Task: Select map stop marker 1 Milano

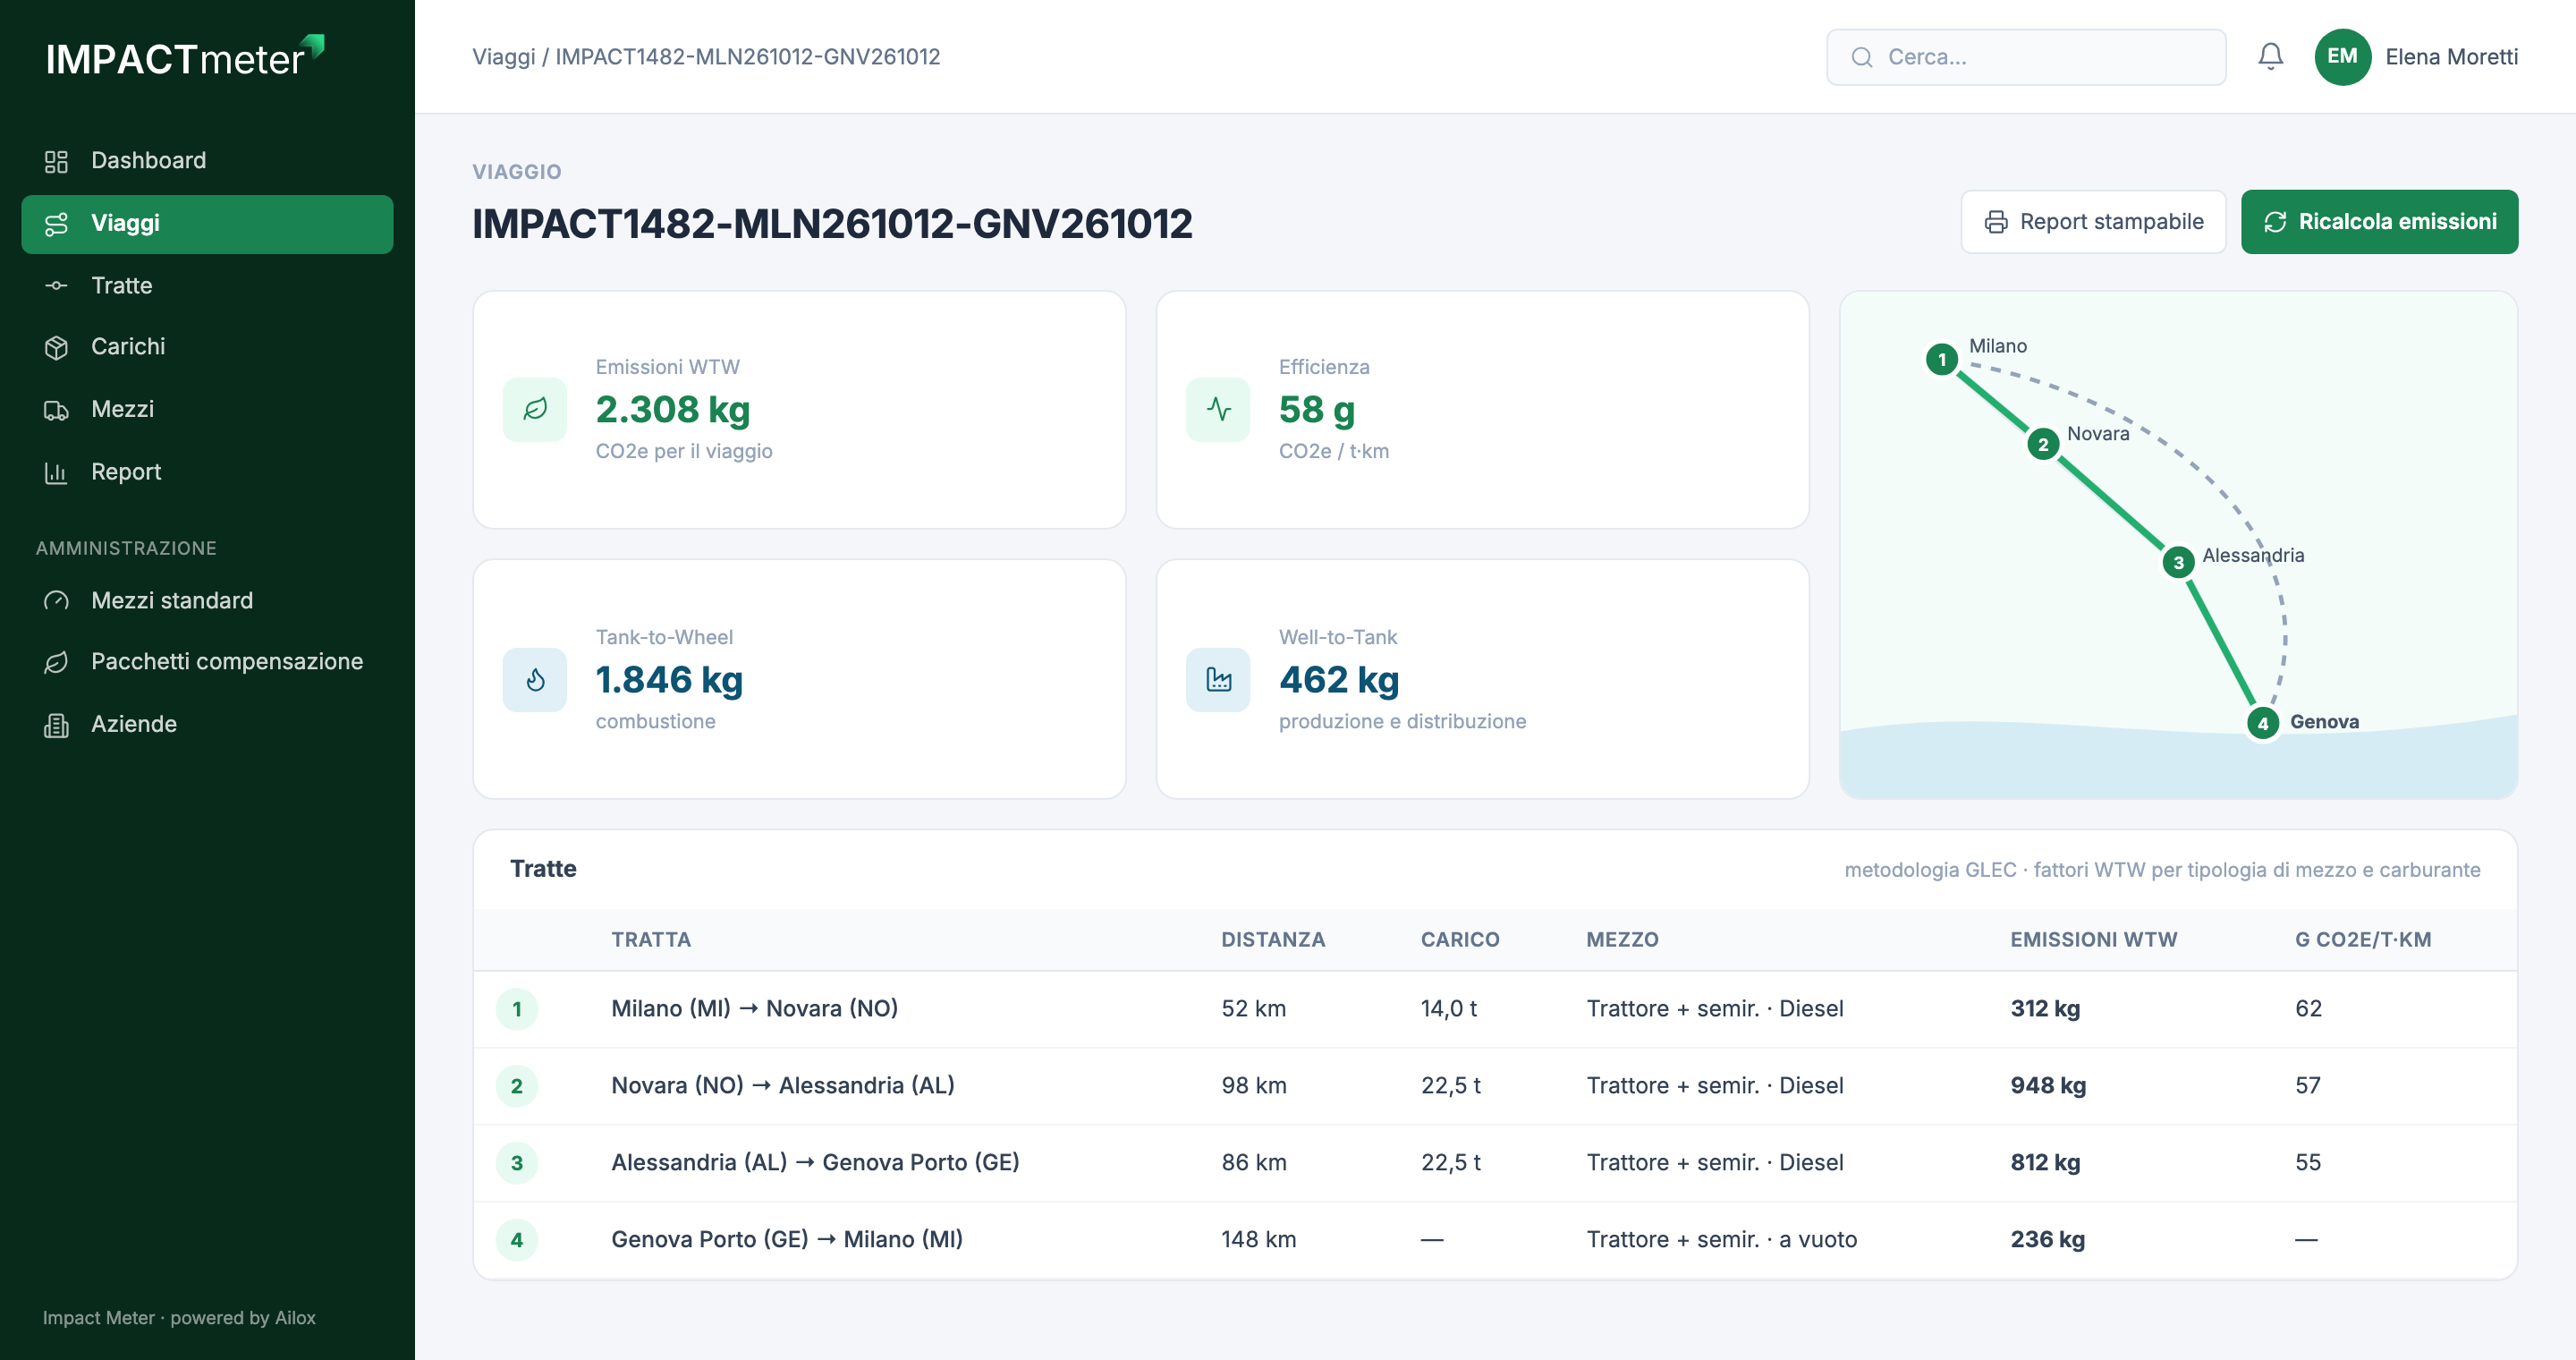Action: [x=1942, y=359]
